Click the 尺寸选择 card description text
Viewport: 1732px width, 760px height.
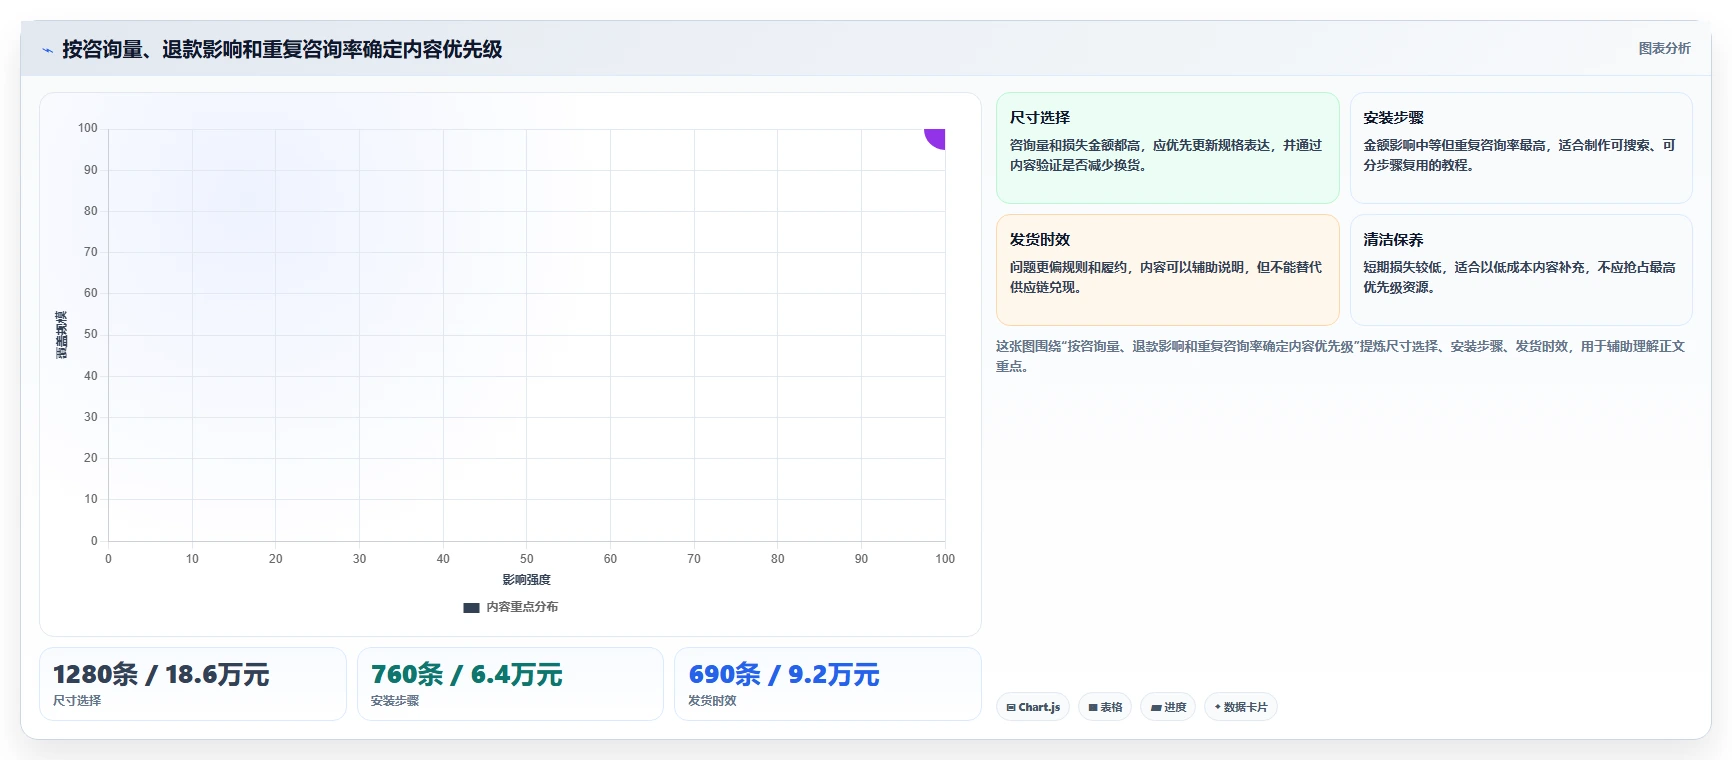(1166, 155)
